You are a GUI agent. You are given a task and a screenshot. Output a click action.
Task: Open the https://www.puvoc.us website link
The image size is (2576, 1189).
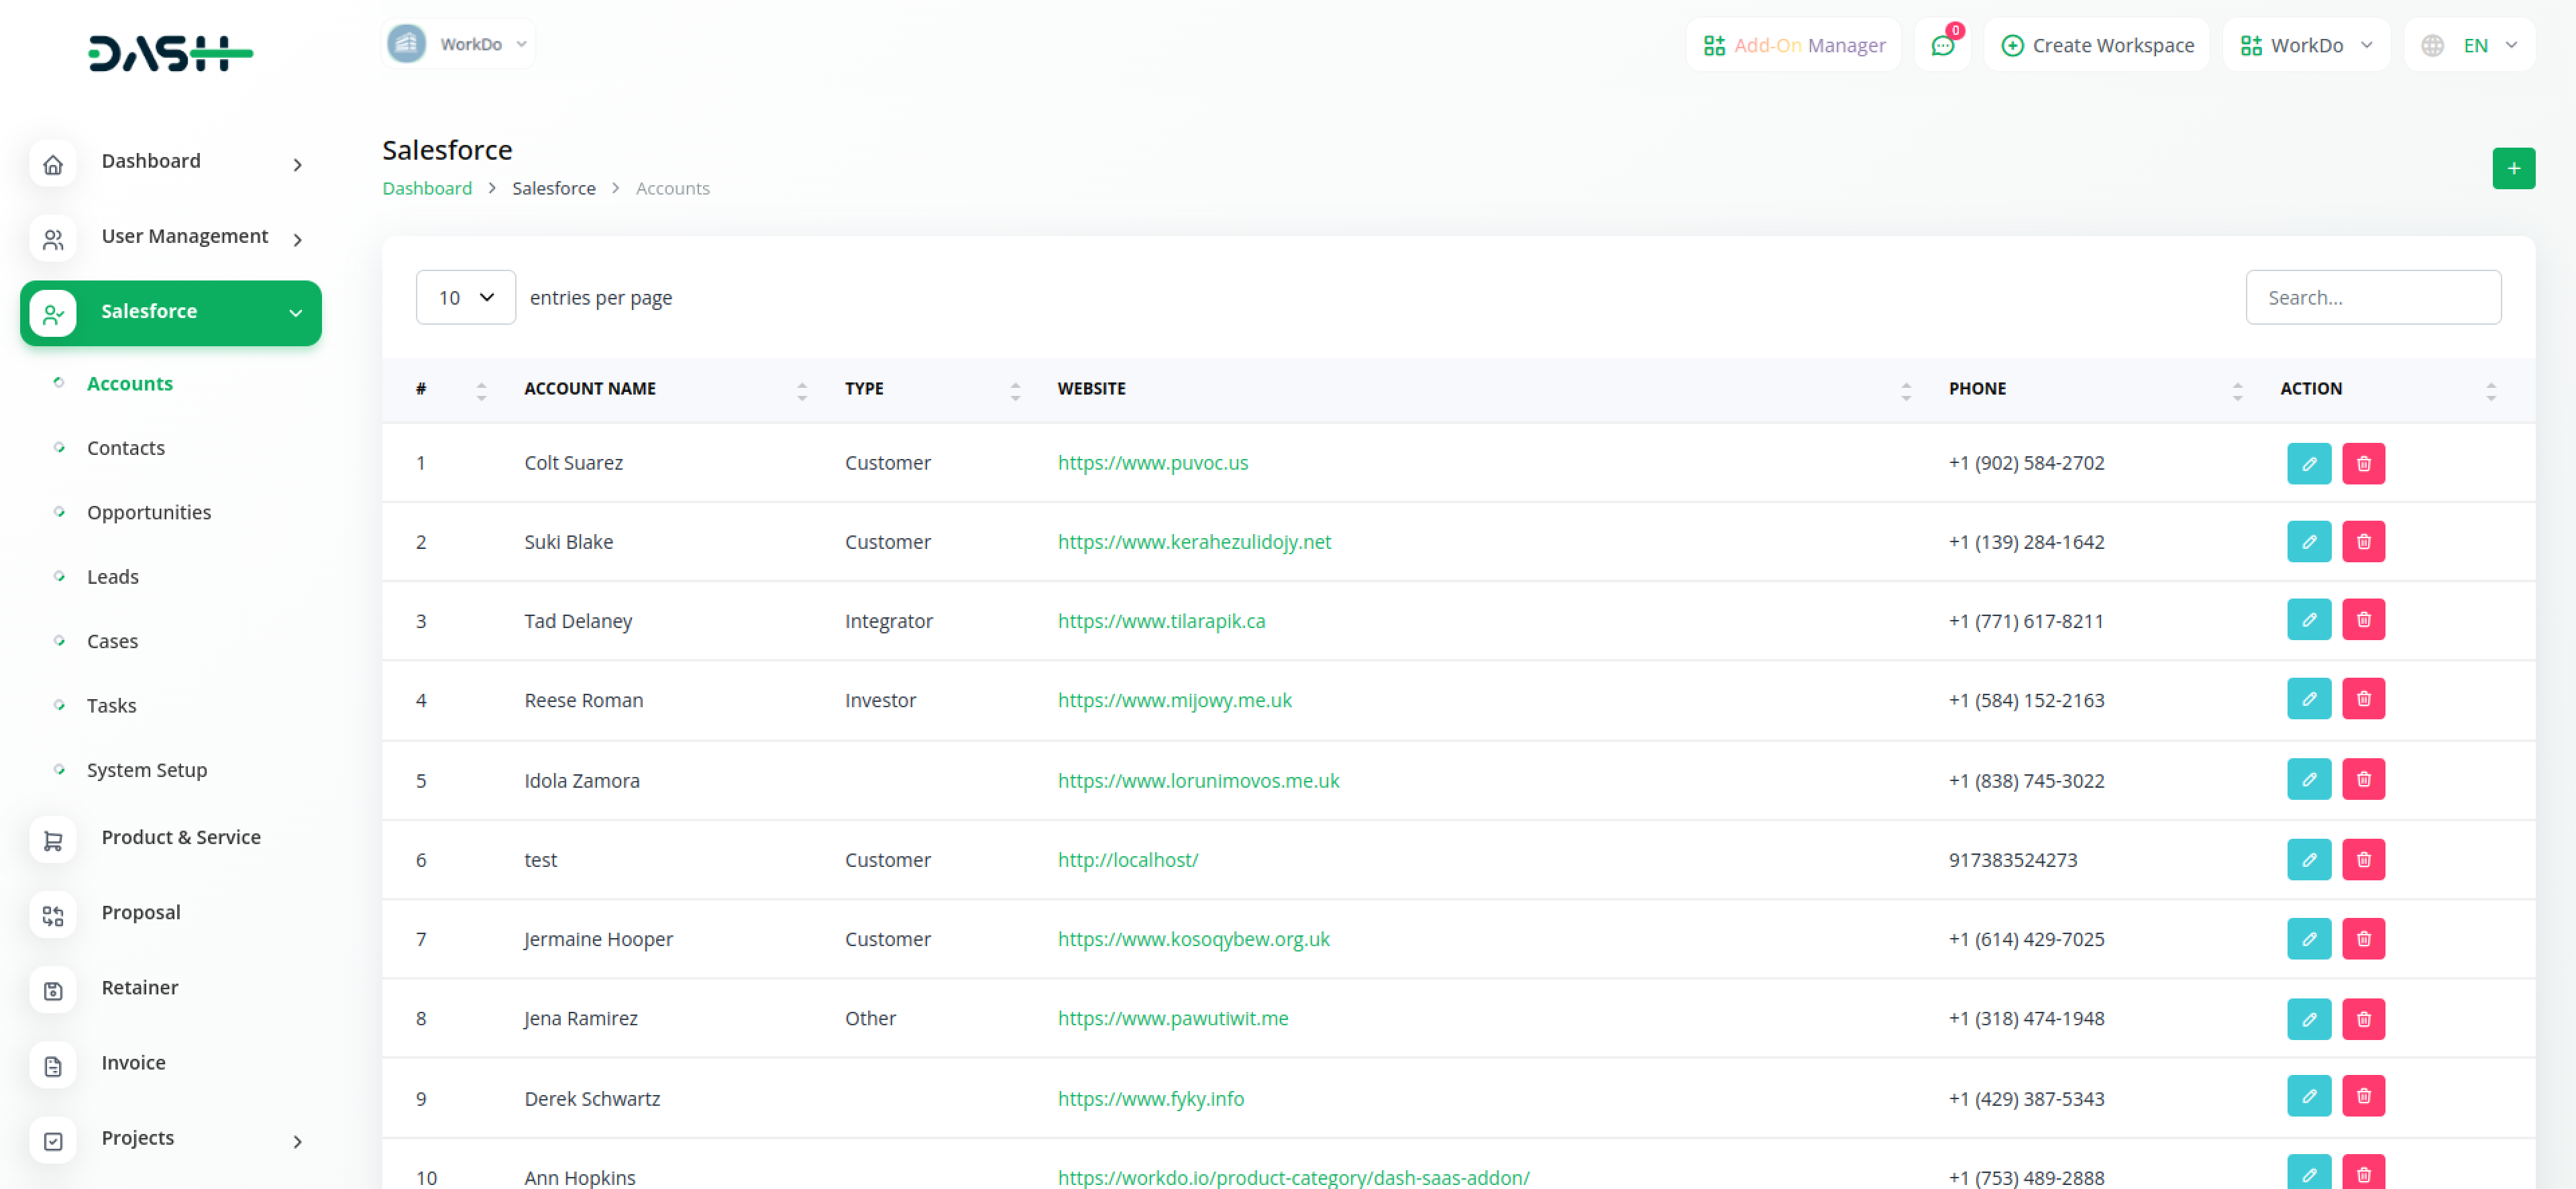[x=1152, y=463]
